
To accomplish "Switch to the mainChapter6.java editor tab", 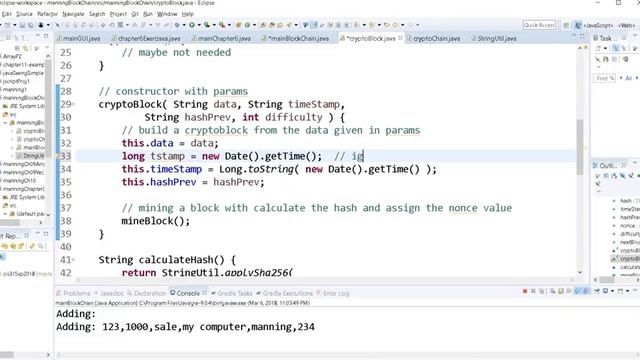I will tap(221, 38).
